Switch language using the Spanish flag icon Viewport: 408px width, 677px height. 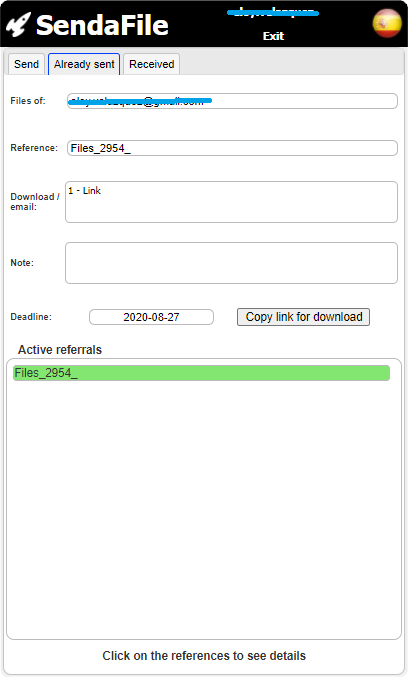click(x=387, y=23)
